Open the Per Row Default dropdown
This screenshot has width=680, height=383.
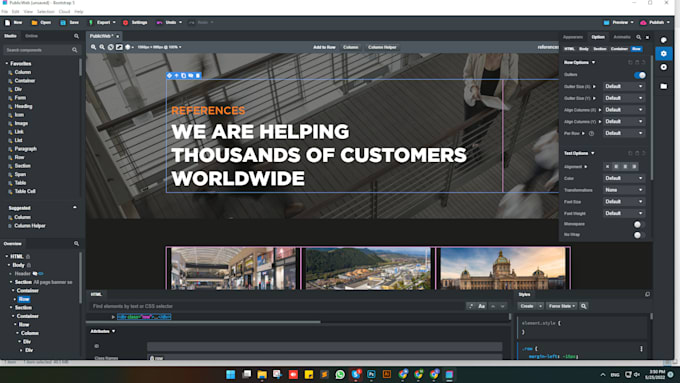click(x=624, y=133)
